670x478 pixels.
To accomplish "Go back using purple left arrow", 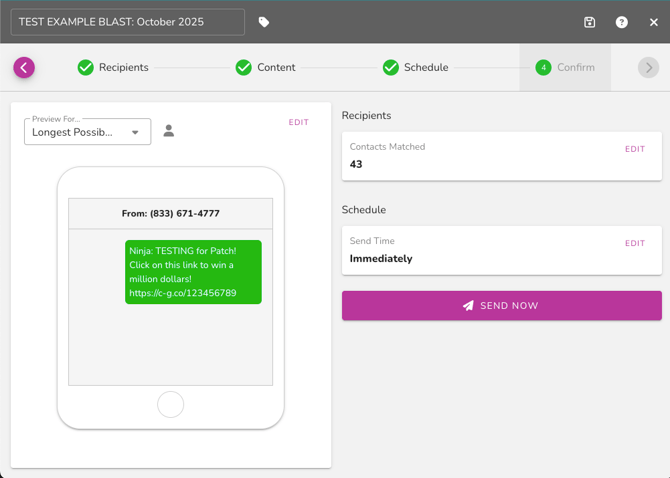I will click(x=24, y=67).
